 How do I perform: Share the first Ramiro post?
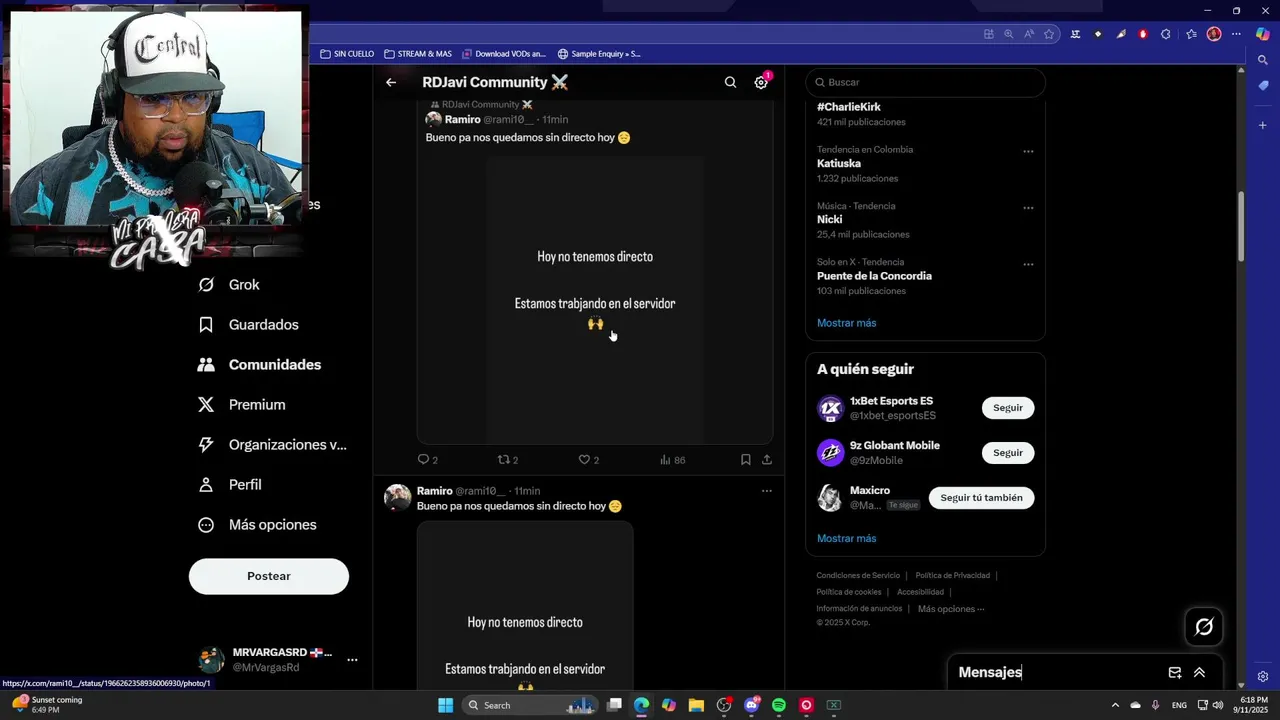coord(767,459)
